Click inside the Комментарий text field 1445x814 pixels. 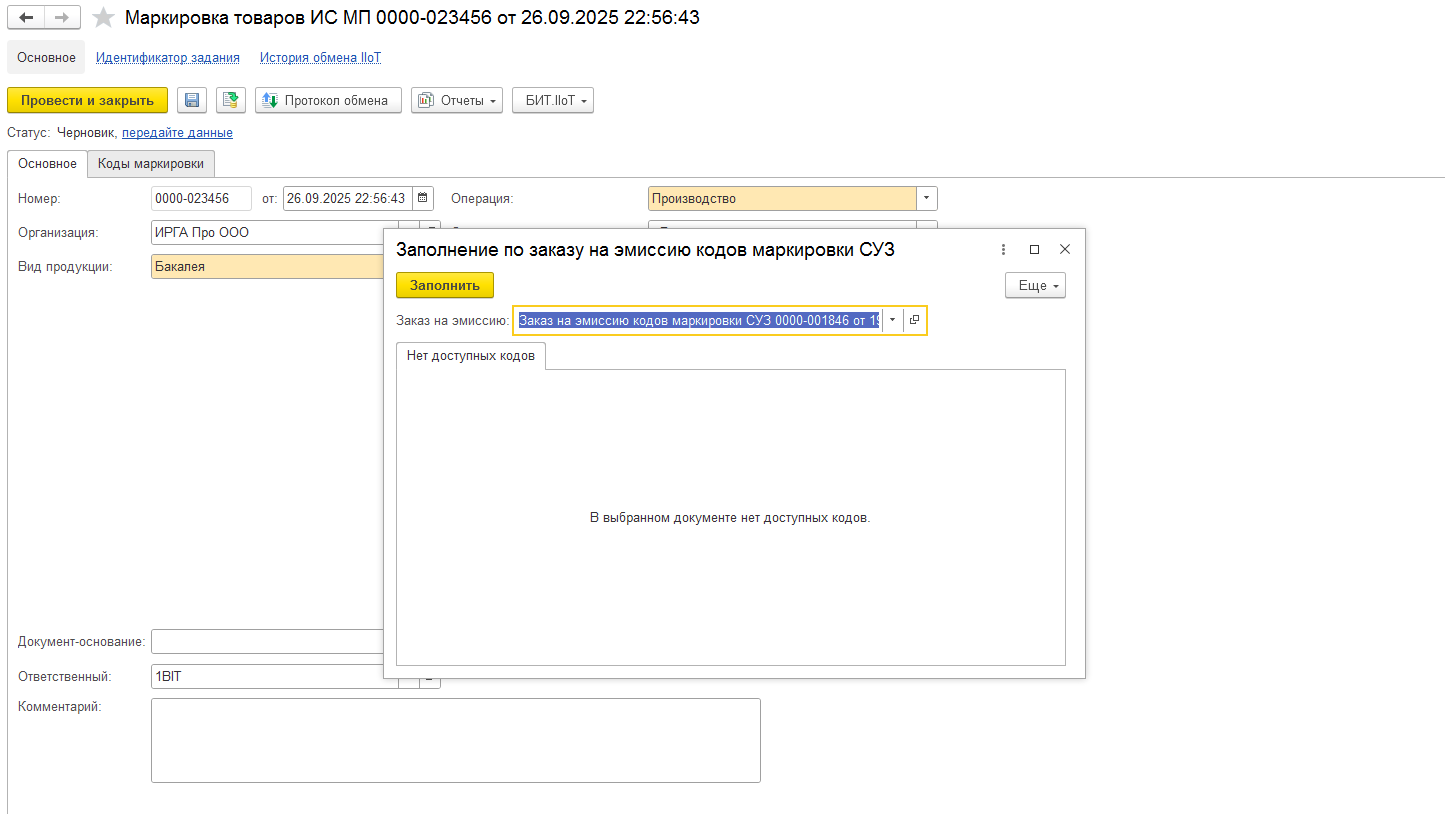click(x=455, y=740)
